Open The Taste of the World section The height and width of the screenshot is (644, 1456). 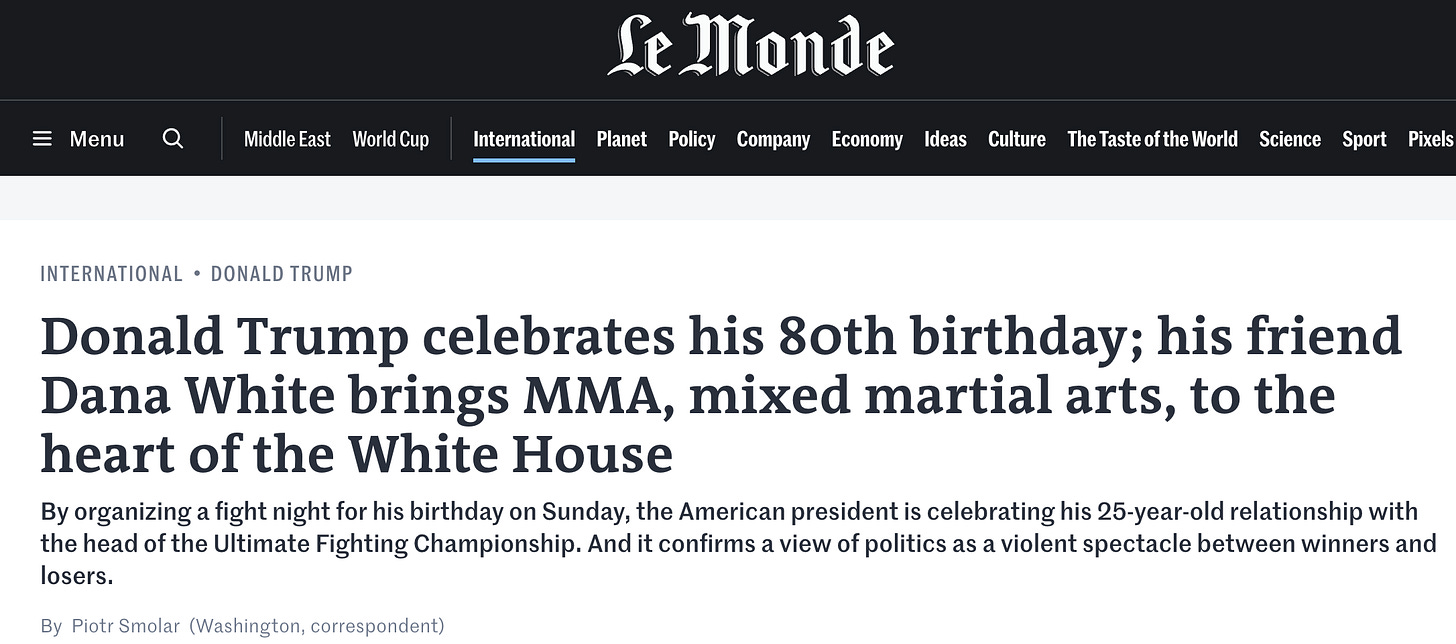click(1152, 139)
